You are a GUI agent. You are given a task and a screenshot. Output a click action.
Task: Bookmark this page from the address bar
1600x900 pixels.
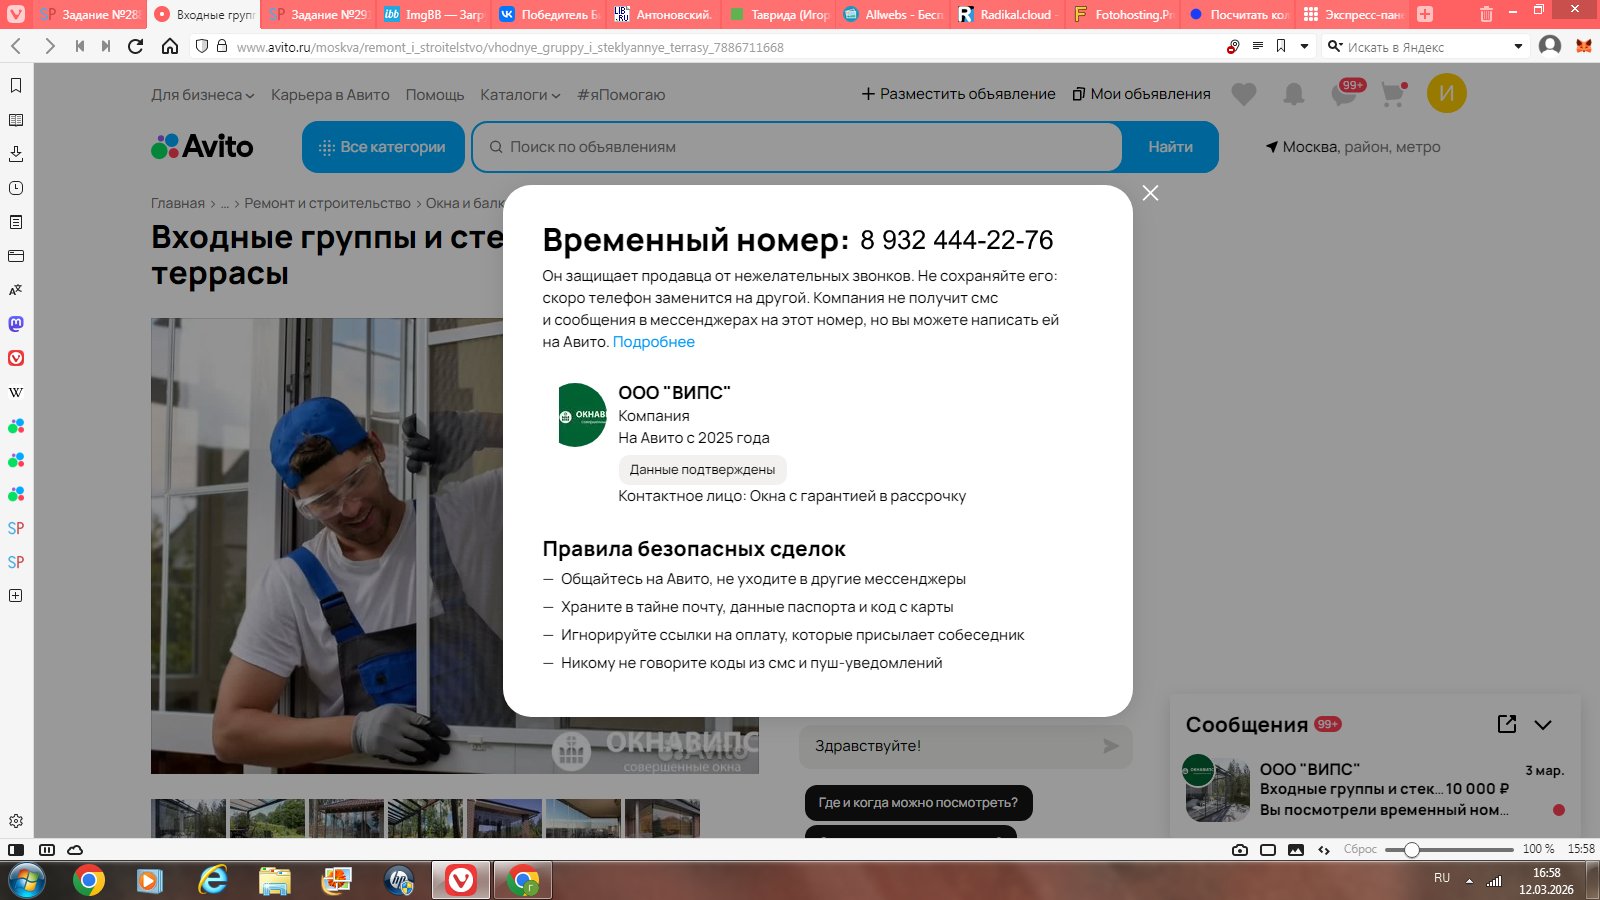point(1281,46)
